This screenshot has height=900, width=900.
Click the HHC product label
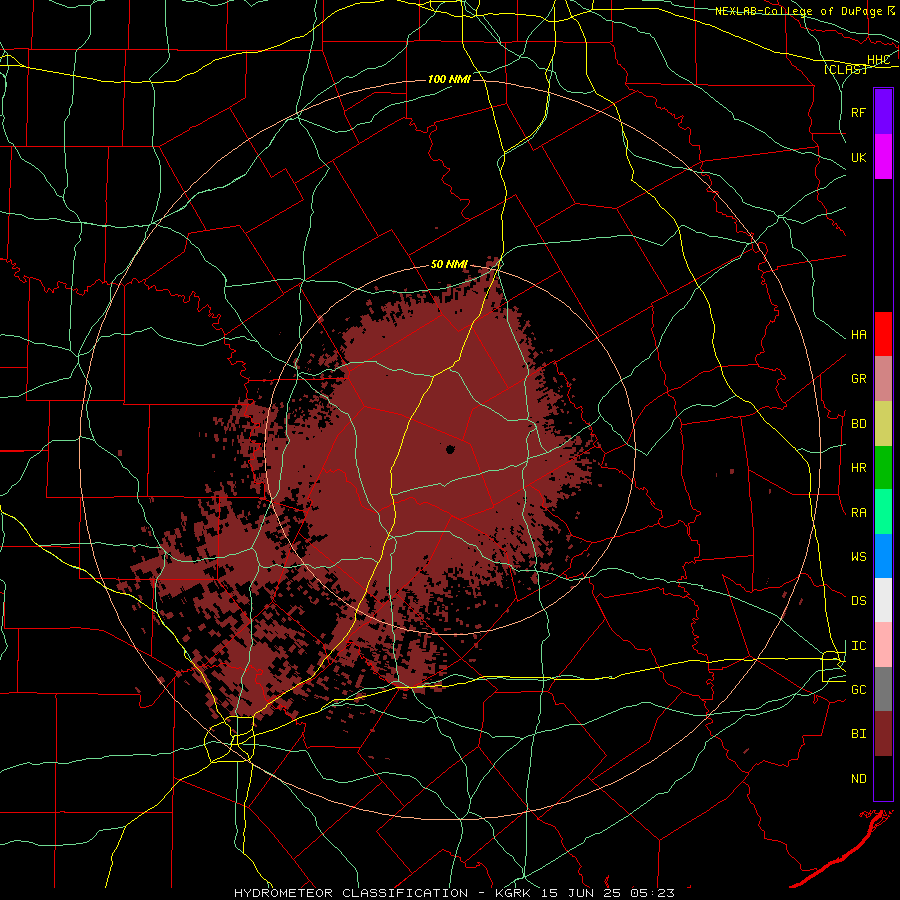click(x=878, y=60)
